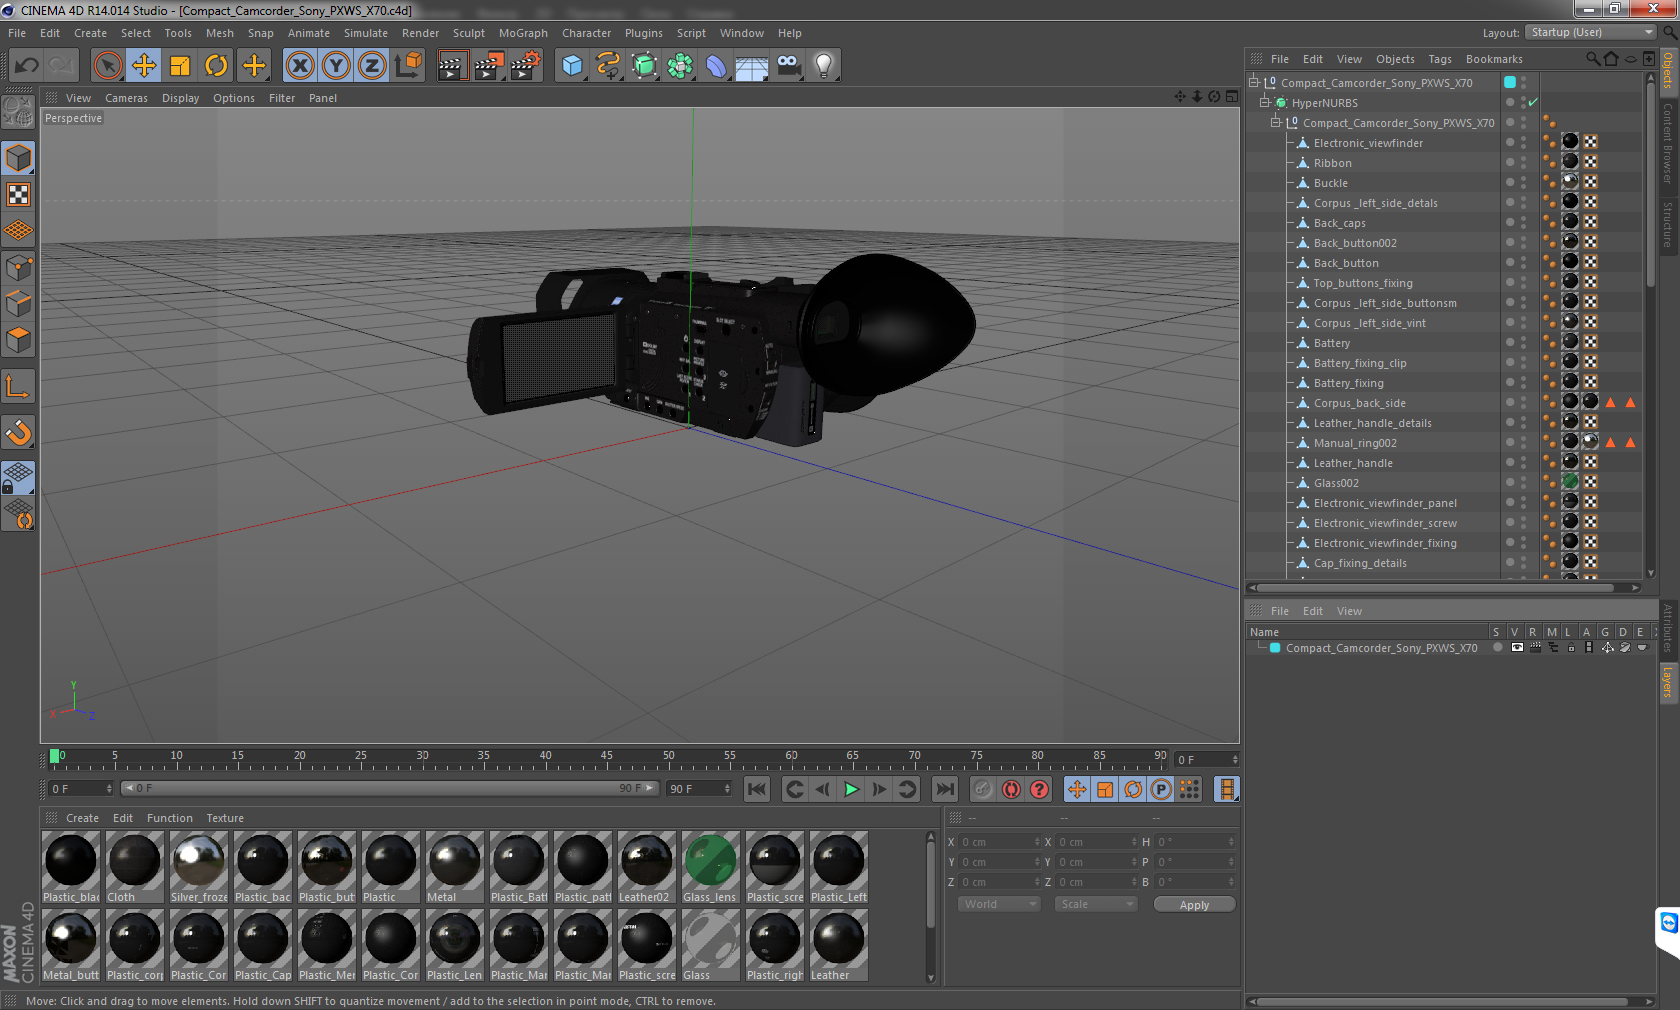1680x1010 pixels.
Task: Enable the Axis tool icon
Action: (19, 386)
